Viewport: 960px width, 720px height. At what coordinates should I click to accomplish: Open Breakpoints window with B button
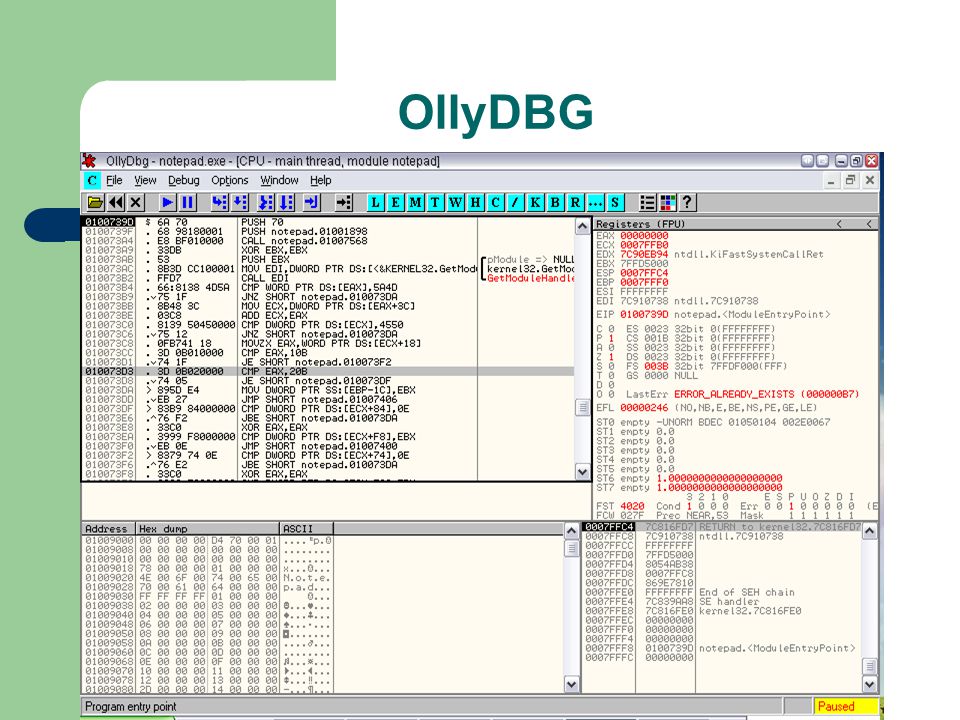(x=555, y=203)
